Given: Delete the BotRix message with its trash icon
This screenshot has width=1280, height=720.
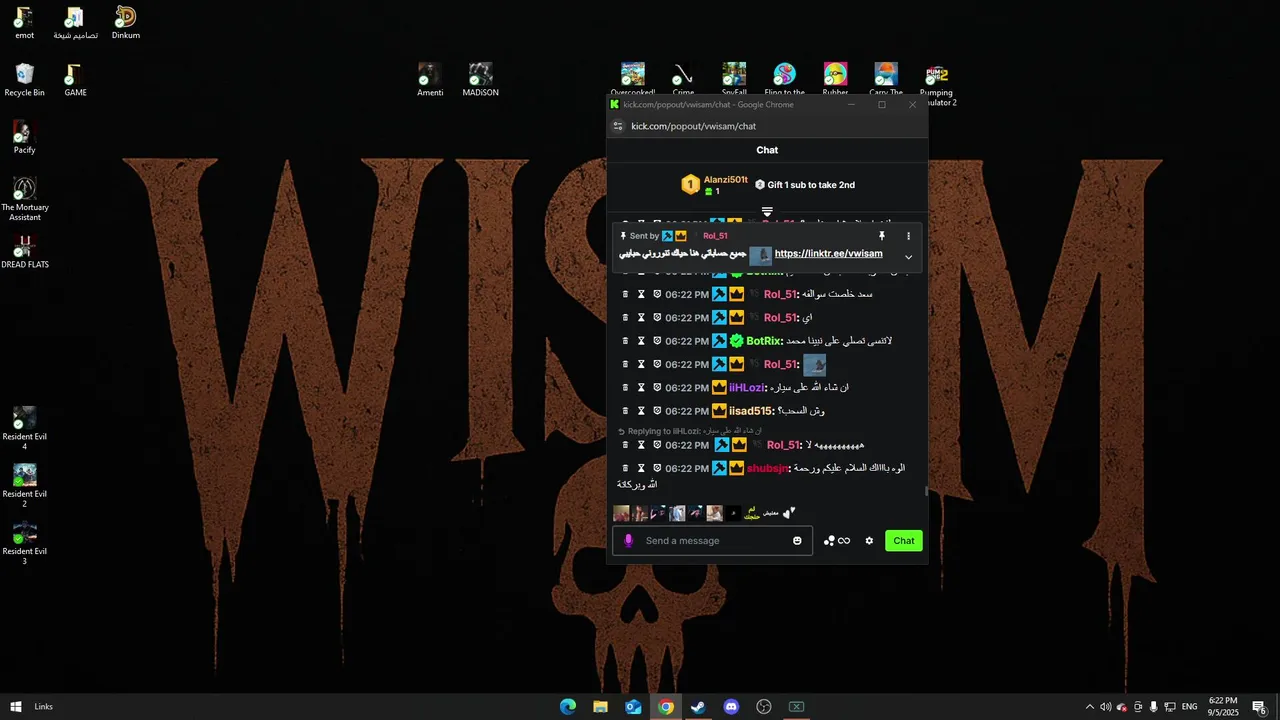Looking at the screenshot, I should [x=625, y=341].
